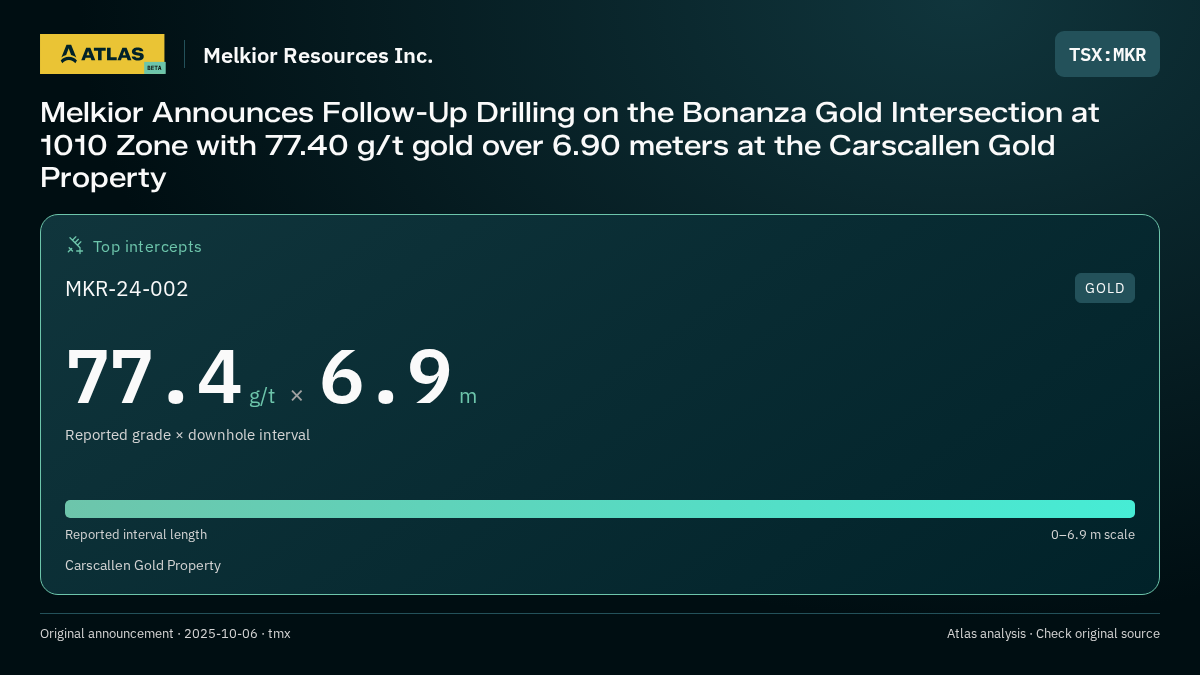This screenshot has height=675, width=1200.
Task: Select the GOLD commodity tag
Action: [1105, 288]
